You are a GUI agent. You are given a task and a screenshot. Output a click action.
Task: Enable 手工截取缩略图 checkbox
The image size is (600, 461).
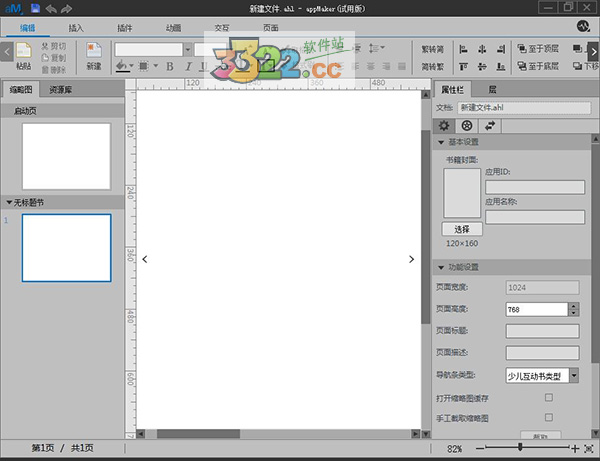coord(547,418)
